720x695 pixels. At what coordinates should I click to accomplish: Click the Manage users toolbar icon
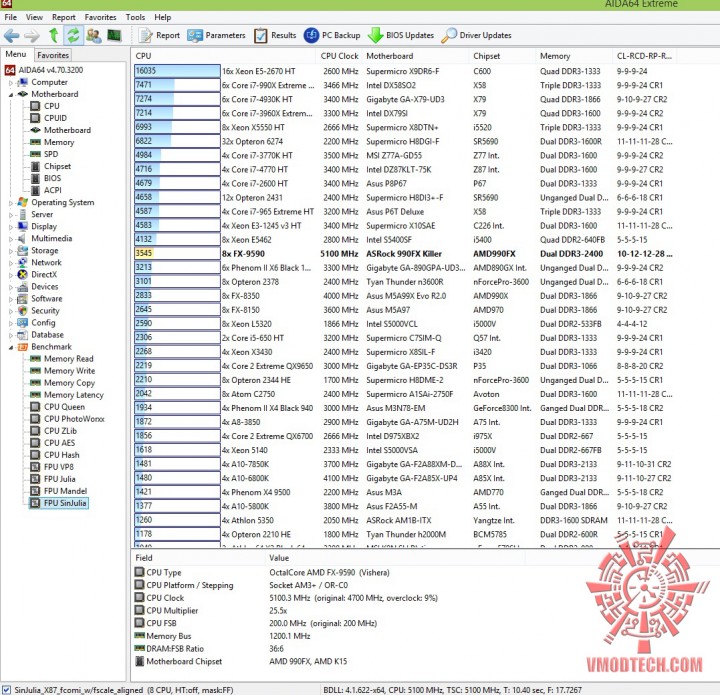point(94,35)
